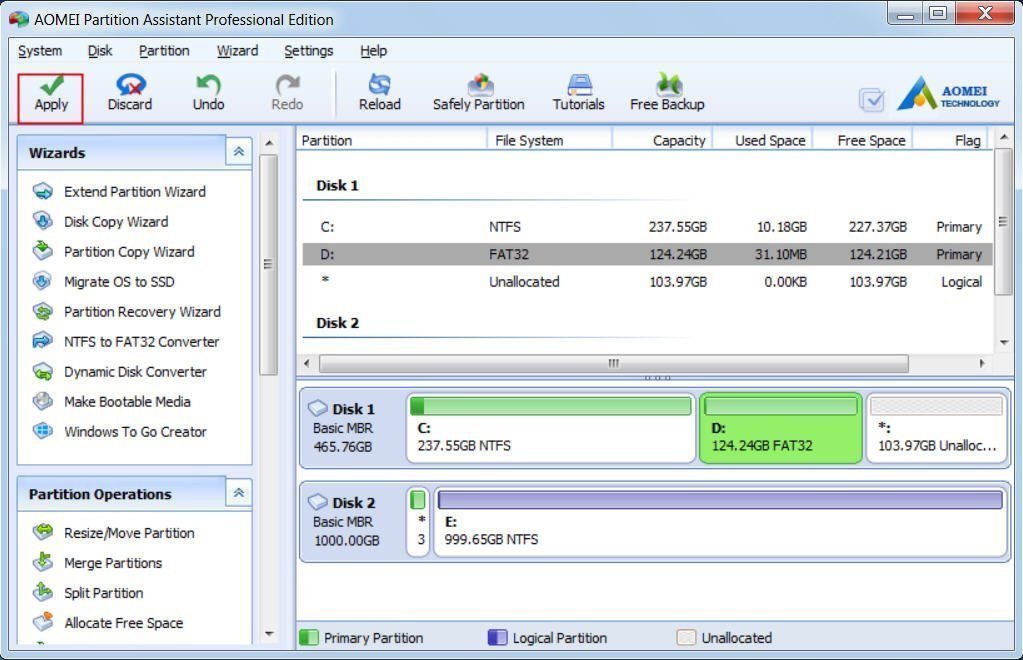Click the AOMEI Technology logo

point(948,93)
